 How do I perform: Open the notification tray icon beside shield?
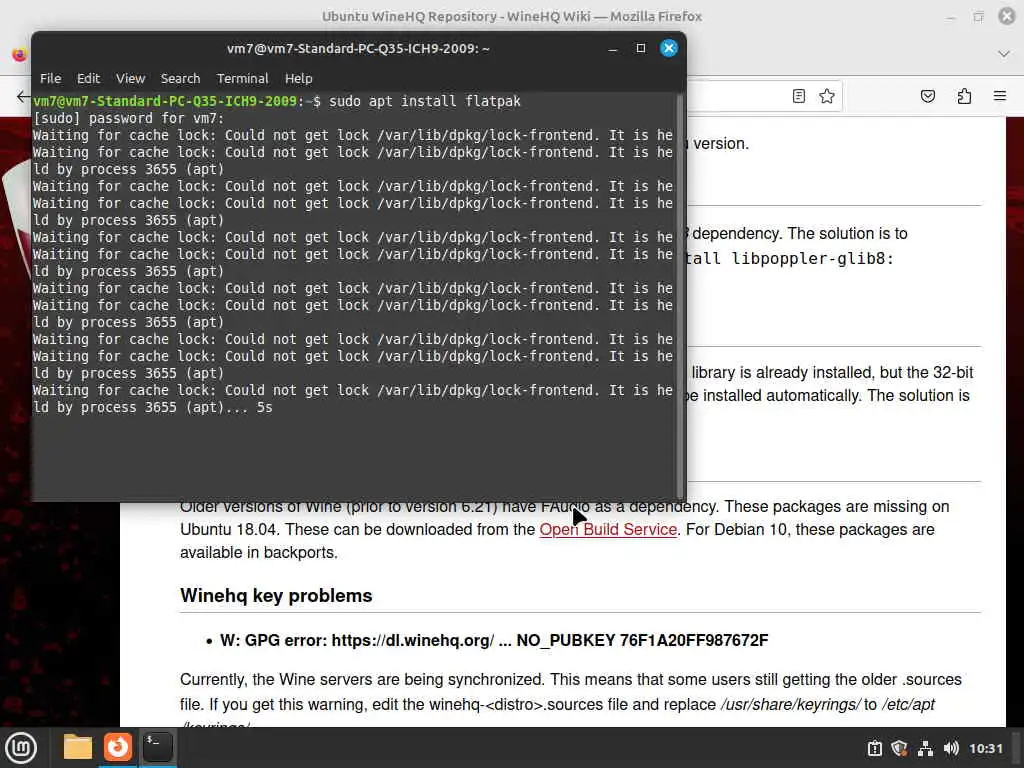[874, 748]
